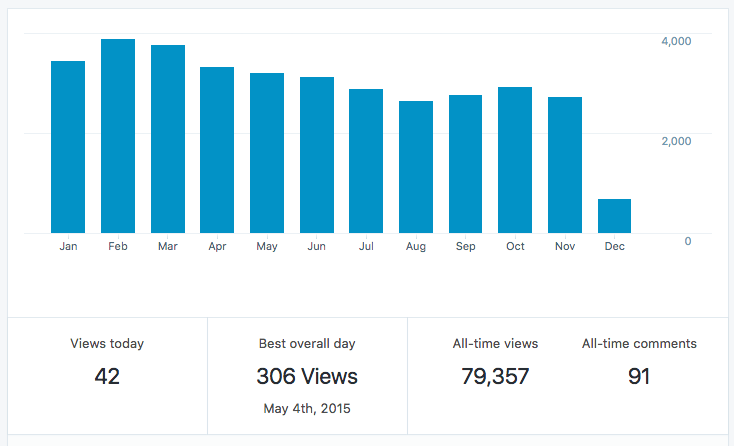734x446 pixels.
Task: Click the Dec axis label
Action: (x=615, y=246)
